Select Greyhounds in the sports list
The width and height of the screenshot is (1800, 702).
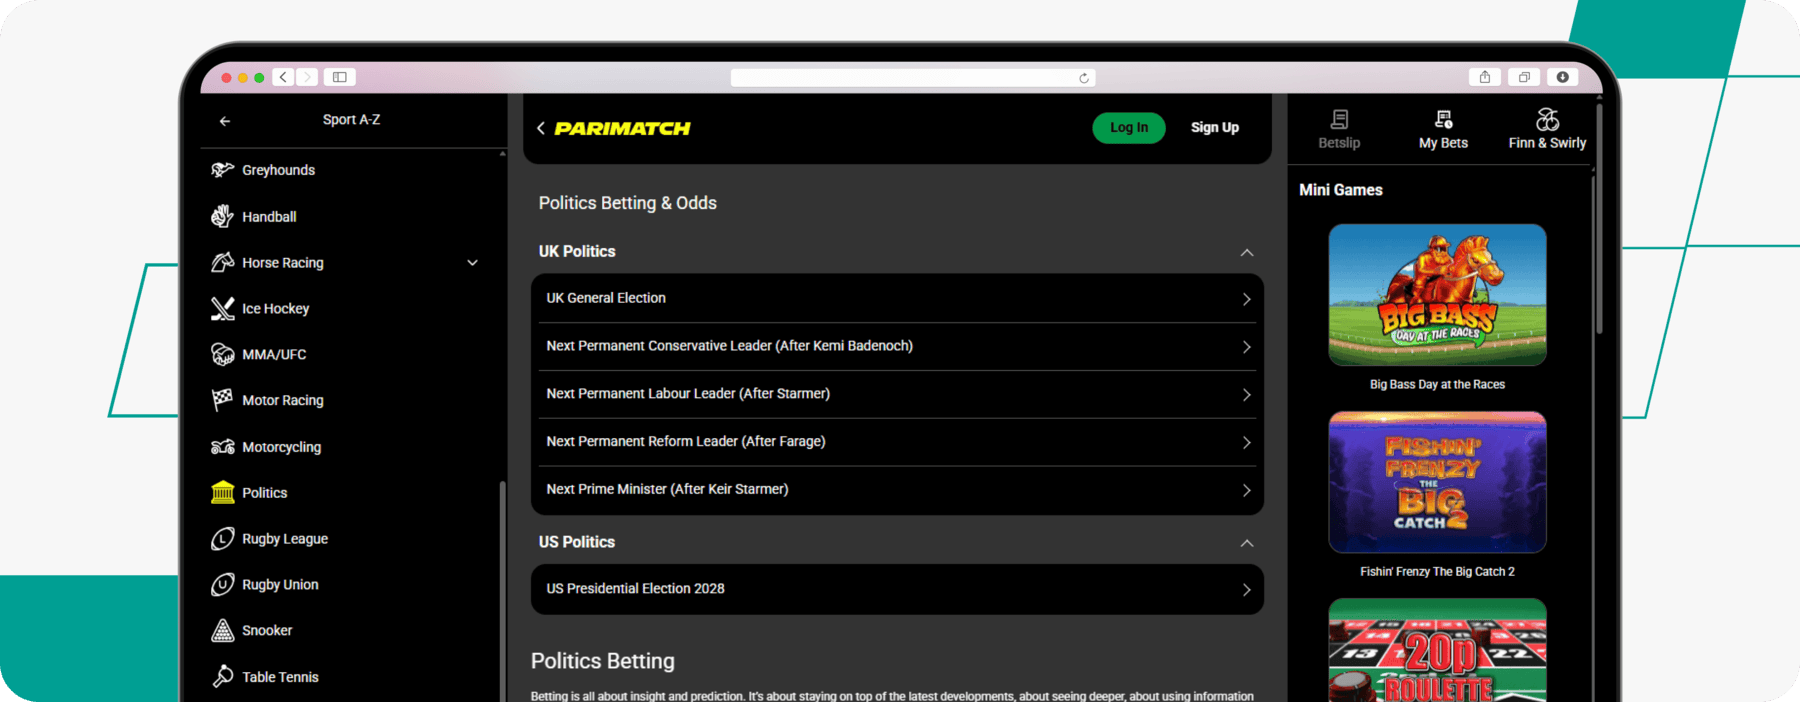click(278, 170)
